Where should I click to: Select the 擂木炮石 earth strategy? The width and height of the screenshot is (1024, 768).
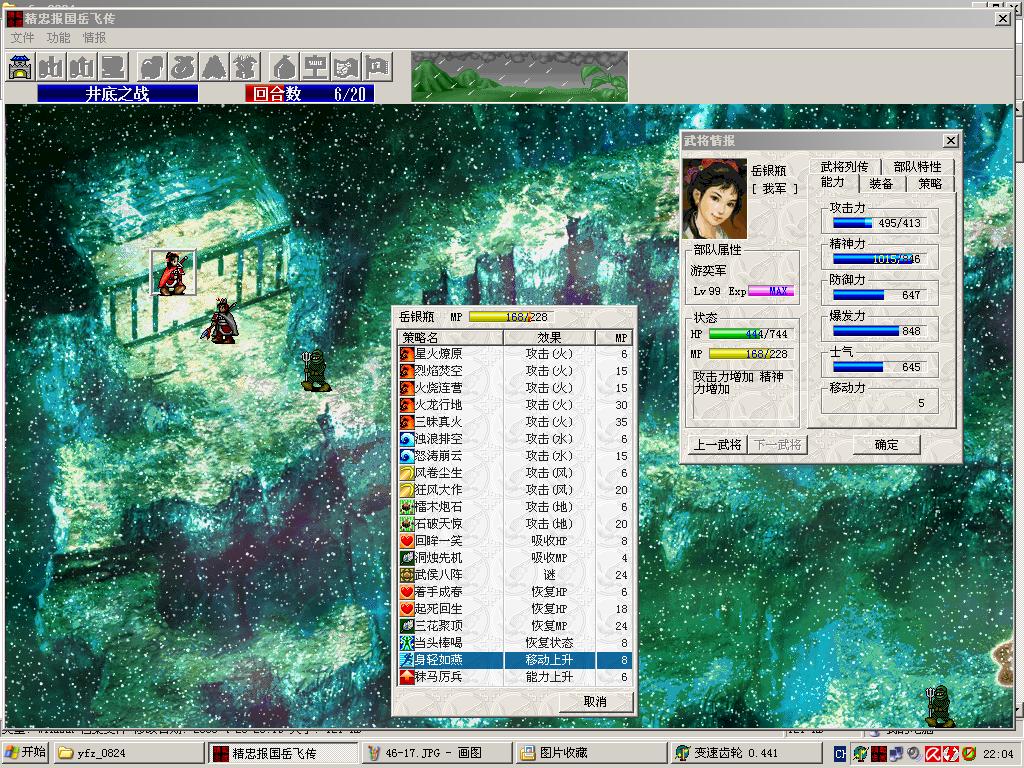click(440, 507)
